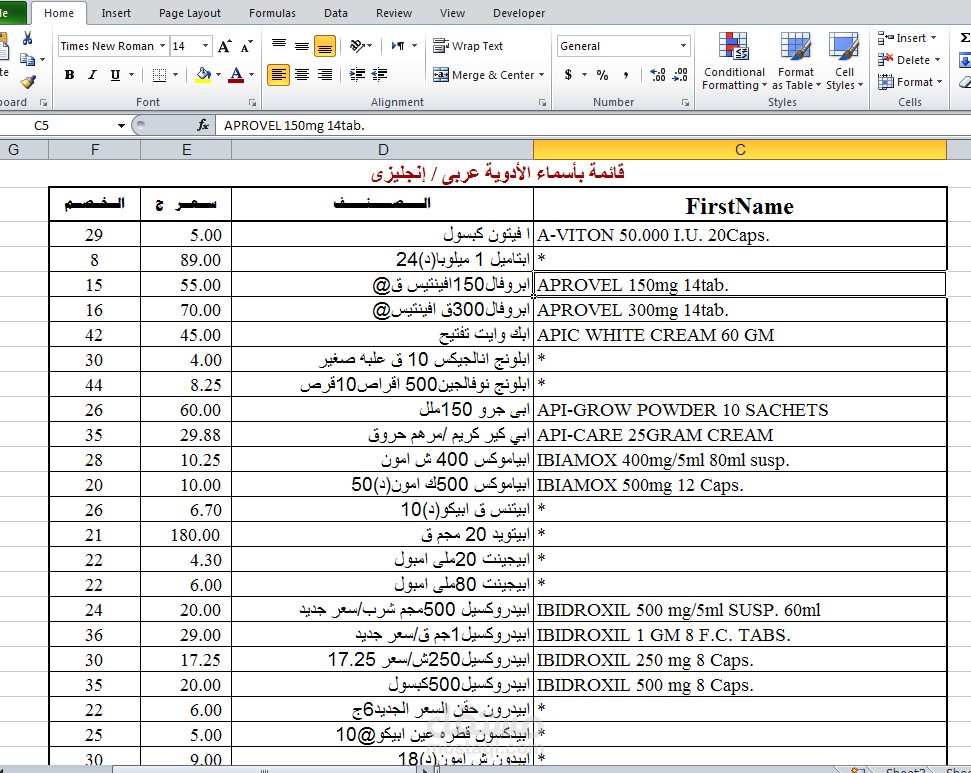Select the Format Painter brush

(x=28, y=81)
